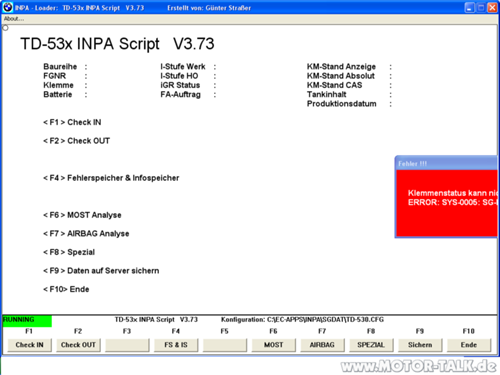Click the AIRBAG button

tap(322, 345)
